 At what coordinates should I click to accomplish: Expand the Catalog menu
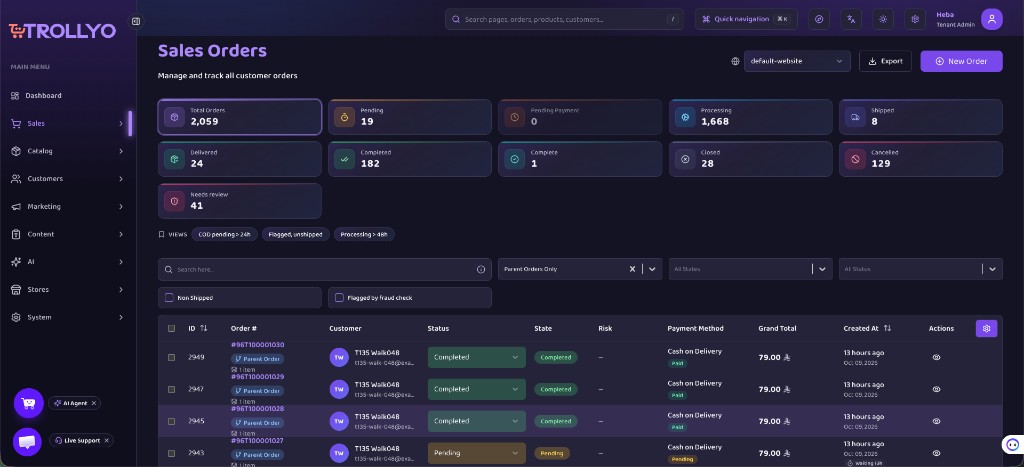click(67, 151)
